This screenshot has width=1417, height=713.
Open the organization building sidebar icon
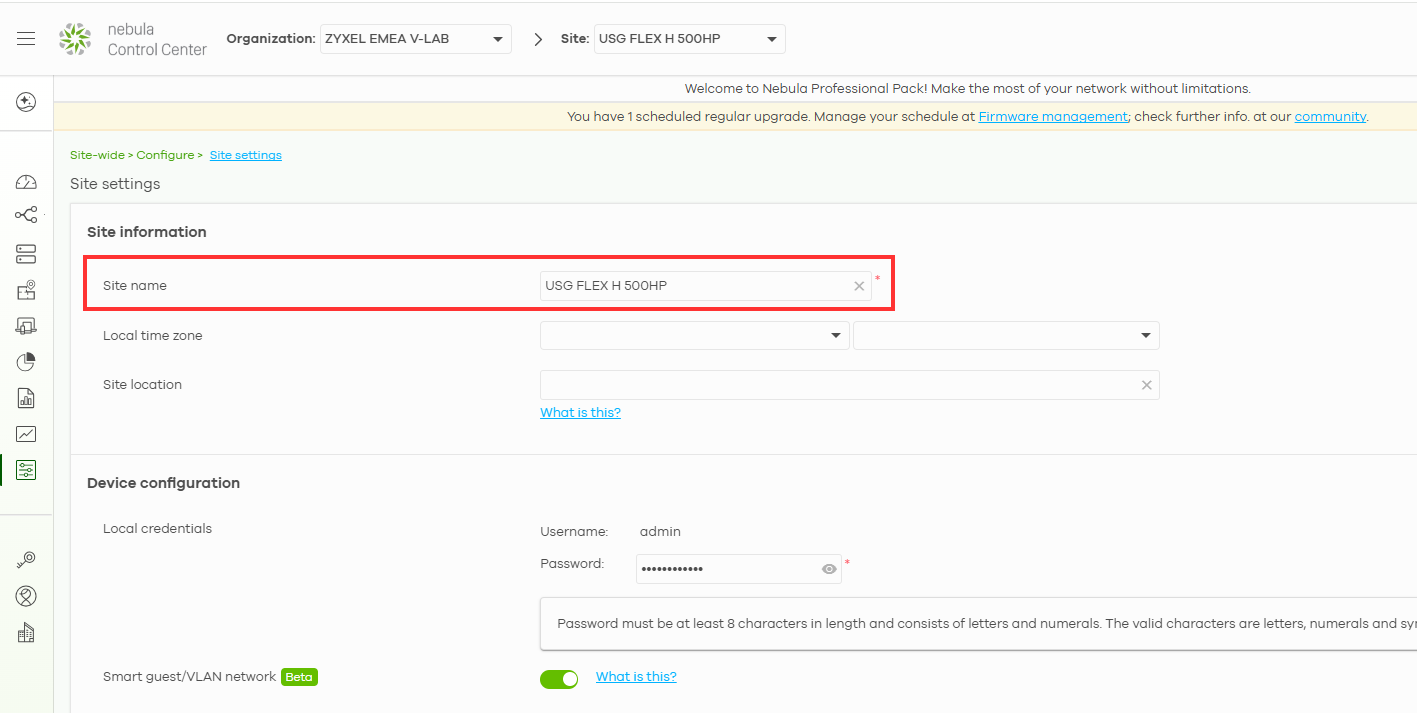coord(26,633)
